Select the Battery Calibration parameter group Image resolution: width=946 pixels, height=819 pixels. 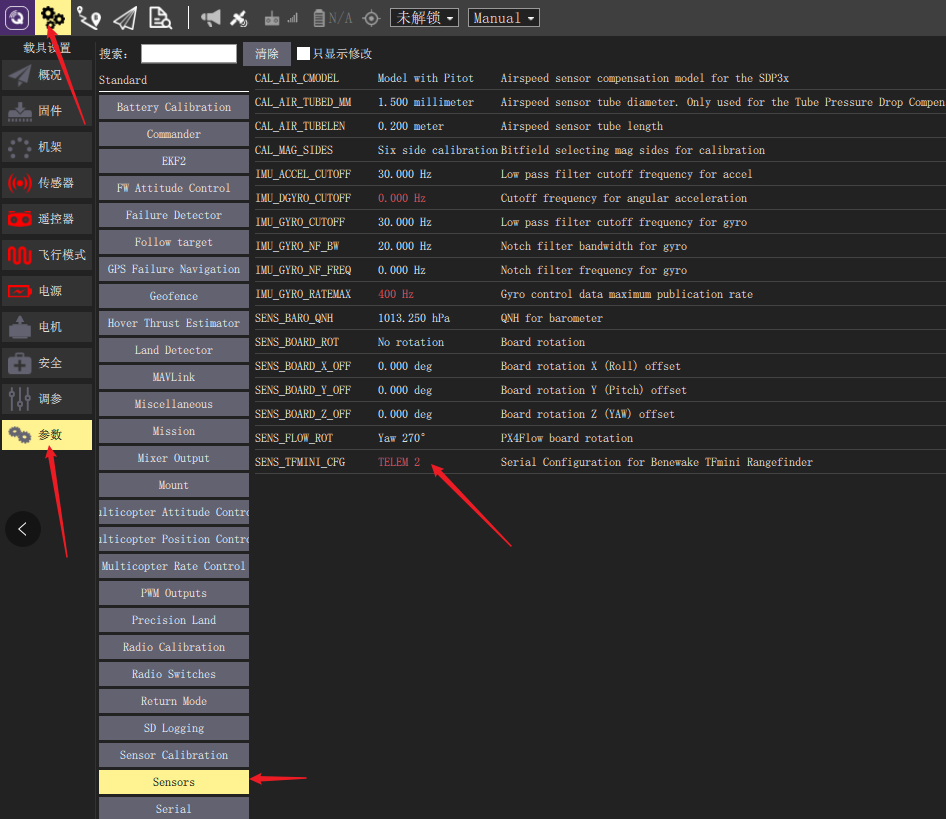[x=174, y=107]
